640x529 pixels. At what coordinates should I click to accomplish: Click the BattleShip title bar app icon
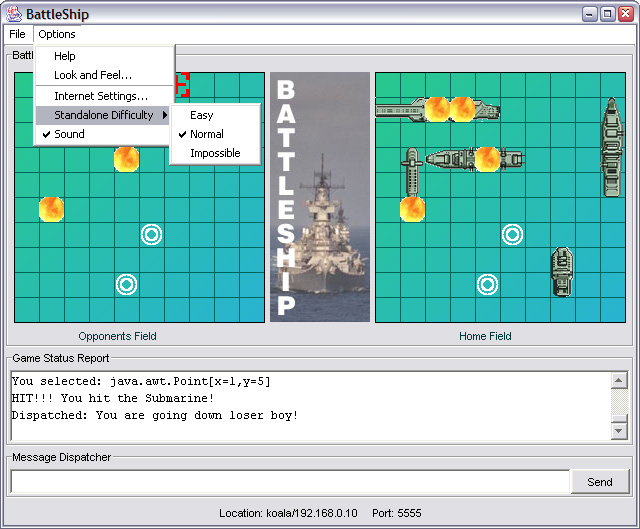click(x=14, y=14)
